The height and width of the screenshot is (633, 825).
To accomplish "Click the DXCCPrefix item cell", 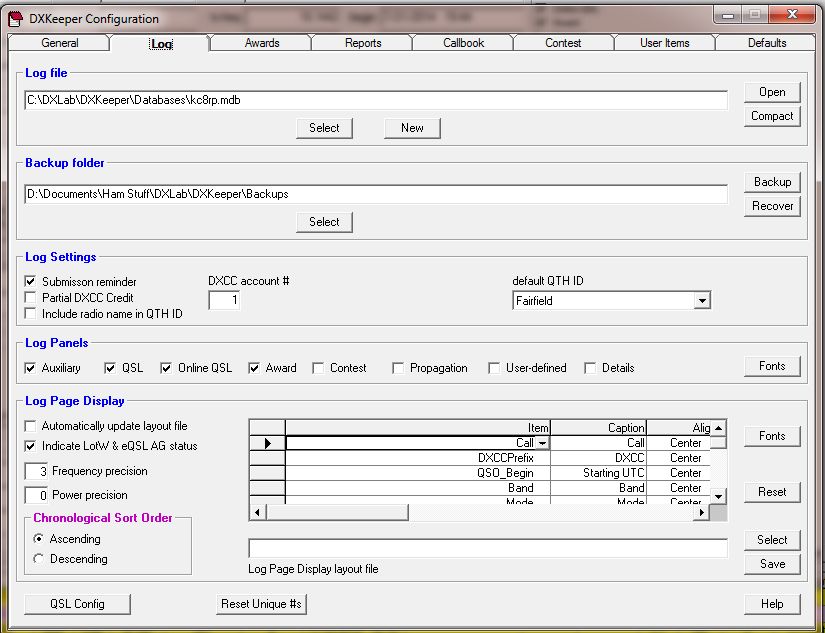I will click(418, 458).
